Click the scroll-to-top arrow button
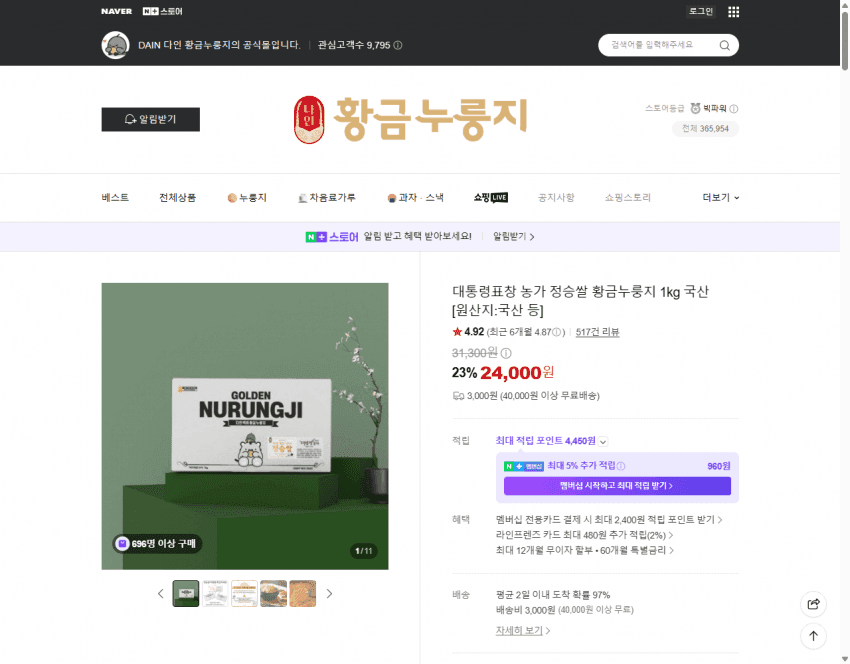The height and width of the screenshot is (664, 850). pyautogui.click(x=813, y=636)
